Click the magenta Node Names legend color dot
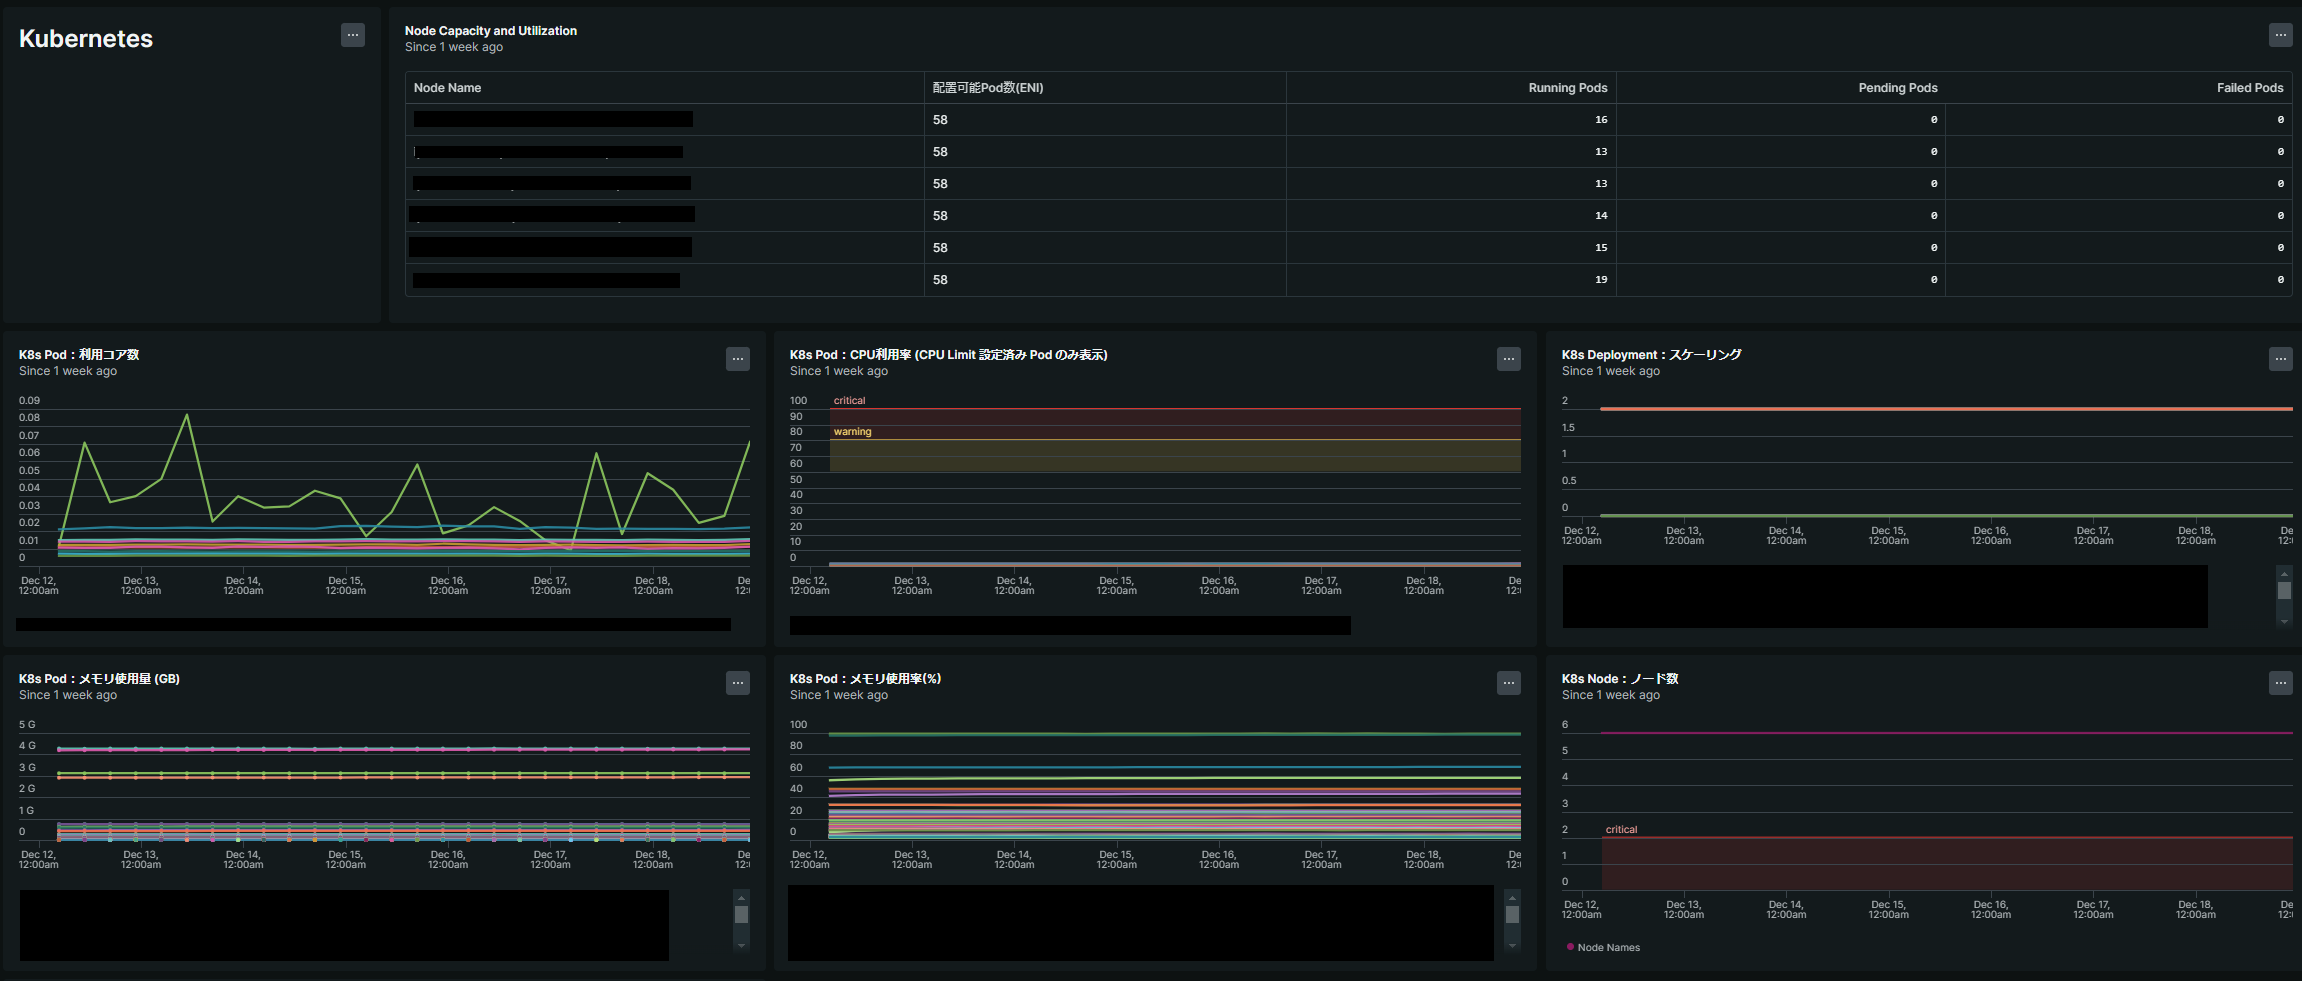Image resolution: width=2302 pixels, height=981 pixels. (1570, 946)
